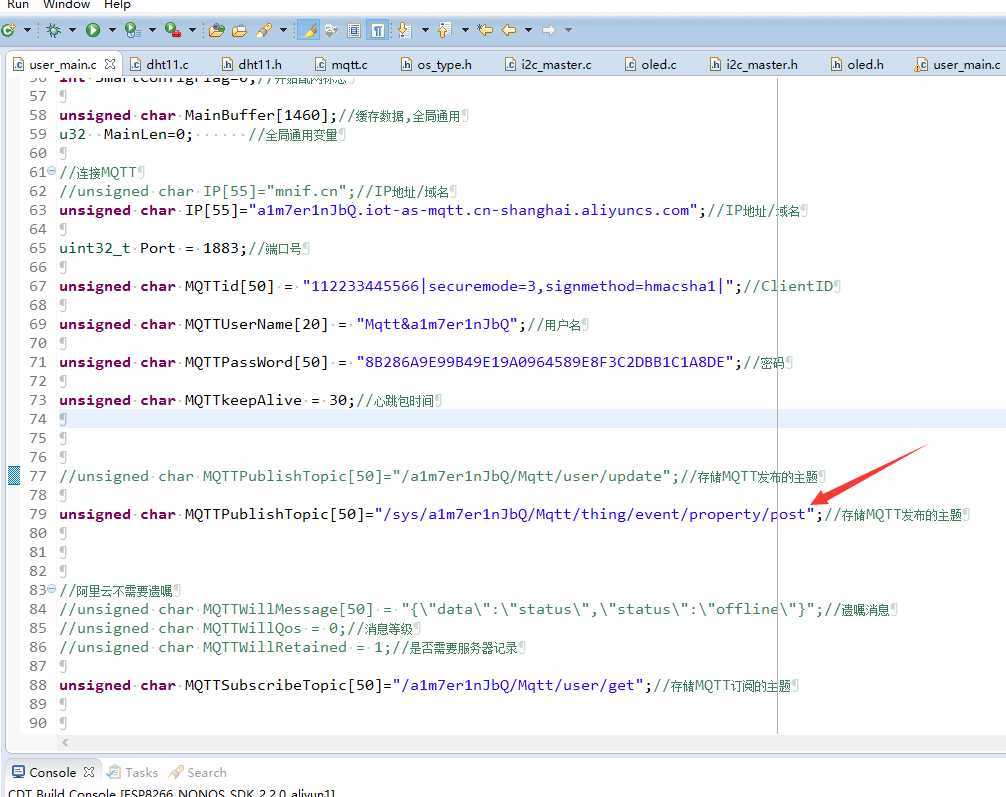
Task: Click the green new C/C++ class icon
Action: [x=8, y=30]
